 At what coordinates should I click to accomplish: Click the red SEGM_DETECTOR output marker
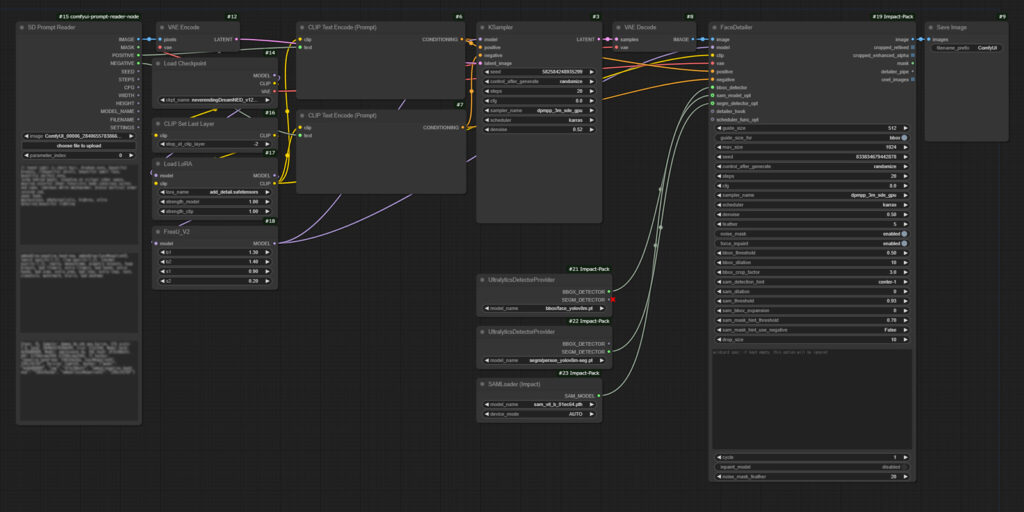[611, 300]
